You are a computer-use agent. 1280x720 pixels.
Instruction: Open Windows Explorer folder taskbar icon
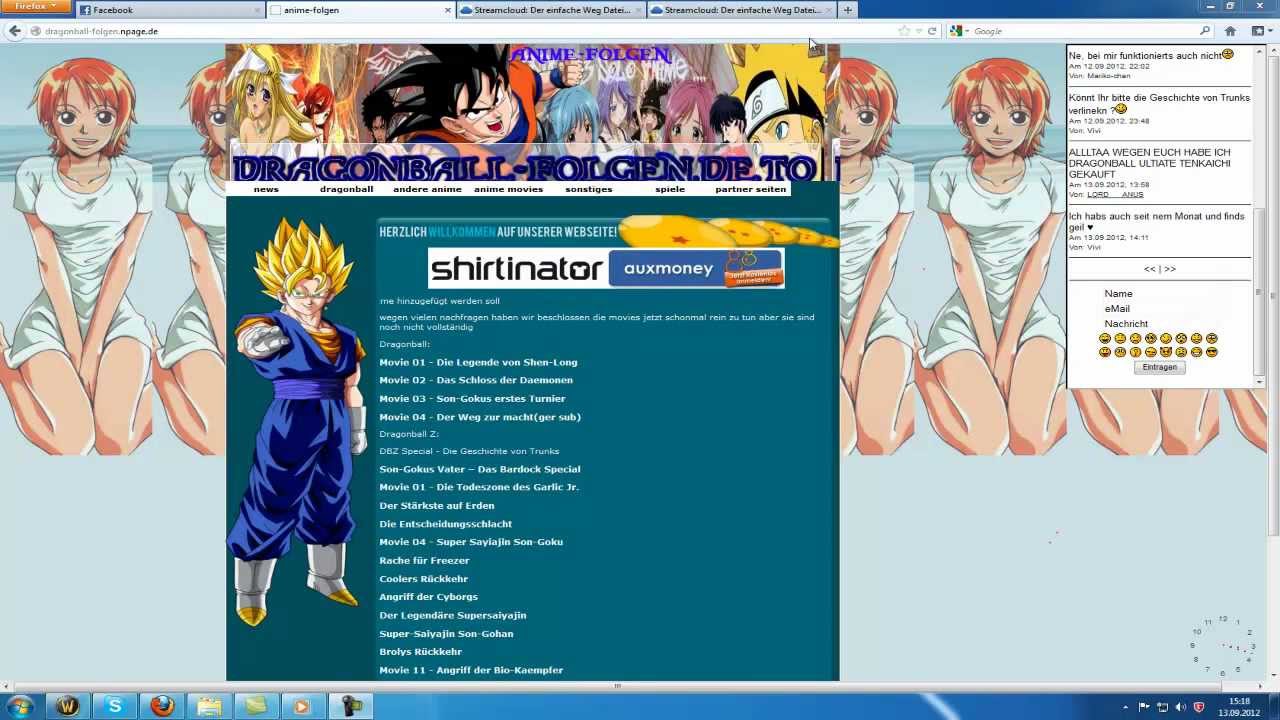coord(209,706)
